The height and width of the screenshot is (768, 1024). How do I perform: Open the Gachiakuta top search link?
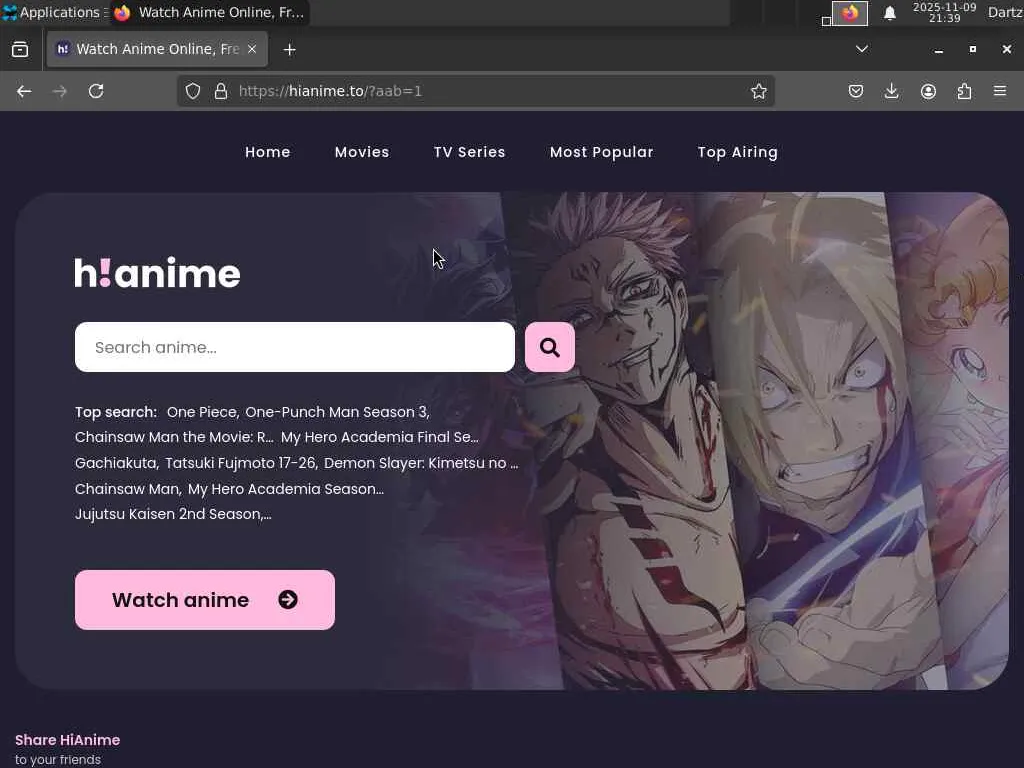click(117, 463)
